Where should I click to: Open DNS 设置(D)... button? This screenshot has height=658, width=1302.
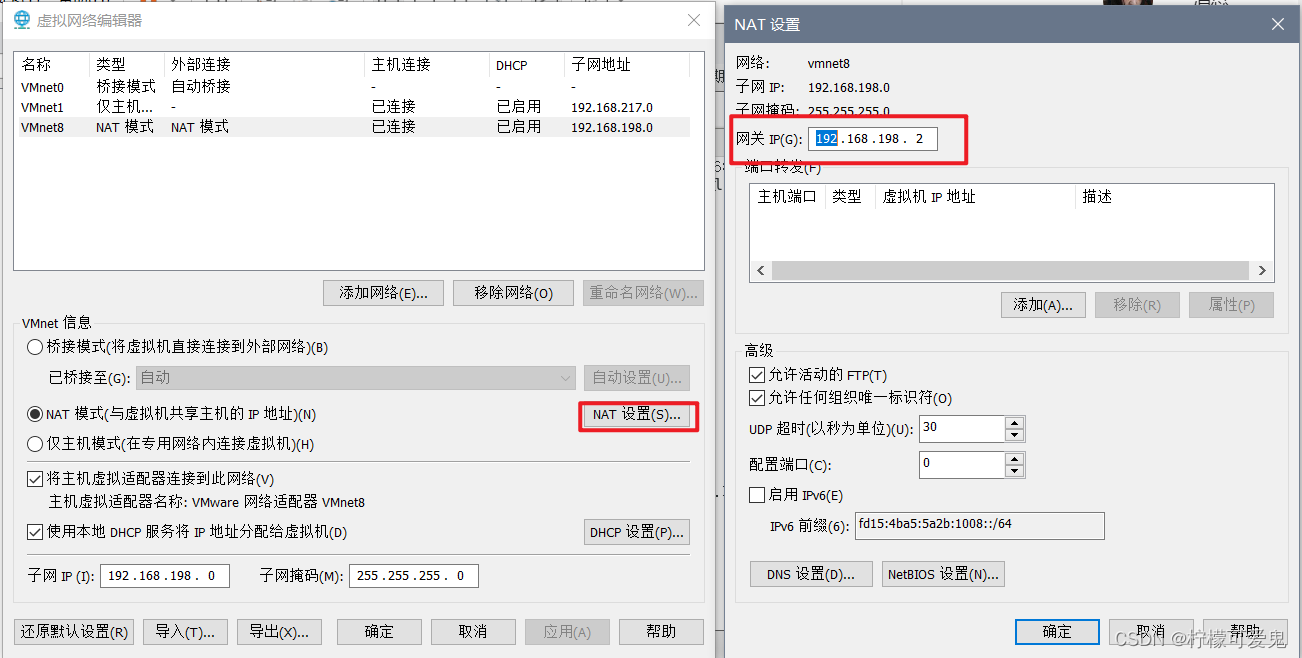811,574
